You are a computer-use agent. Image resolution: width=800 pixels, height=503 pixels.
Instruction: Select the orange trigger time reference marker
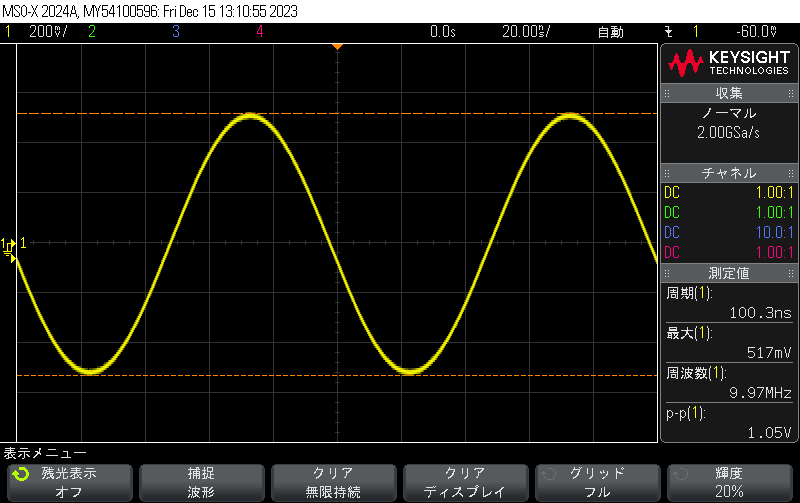(x=337, y=46)
